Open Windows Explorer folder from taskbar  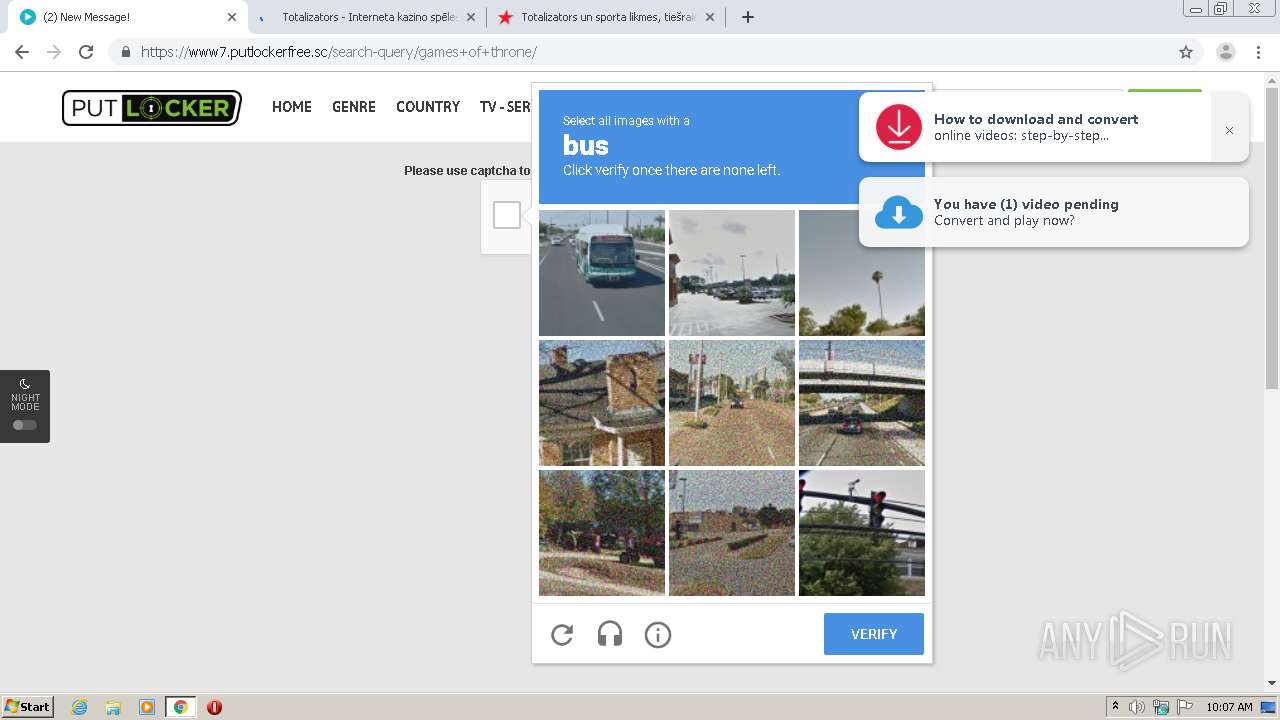tap(113, 707)
